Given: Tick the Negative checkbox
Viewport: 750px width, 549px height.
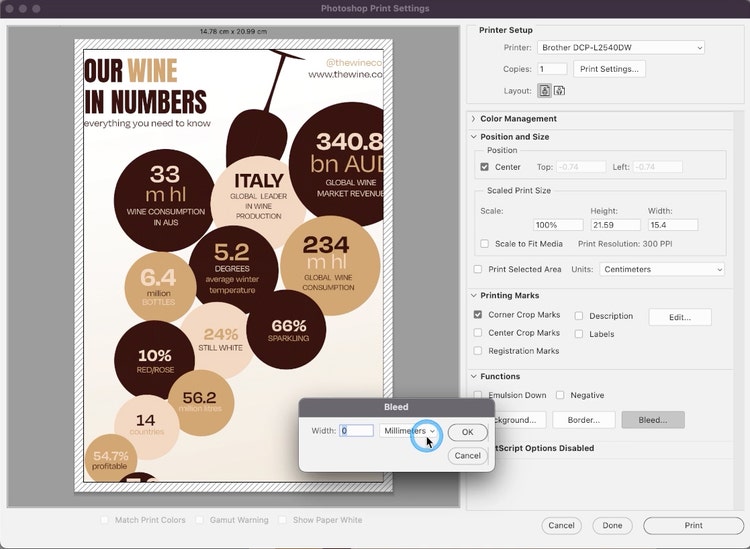Looking at the screenshot, I should click(560, 395).
